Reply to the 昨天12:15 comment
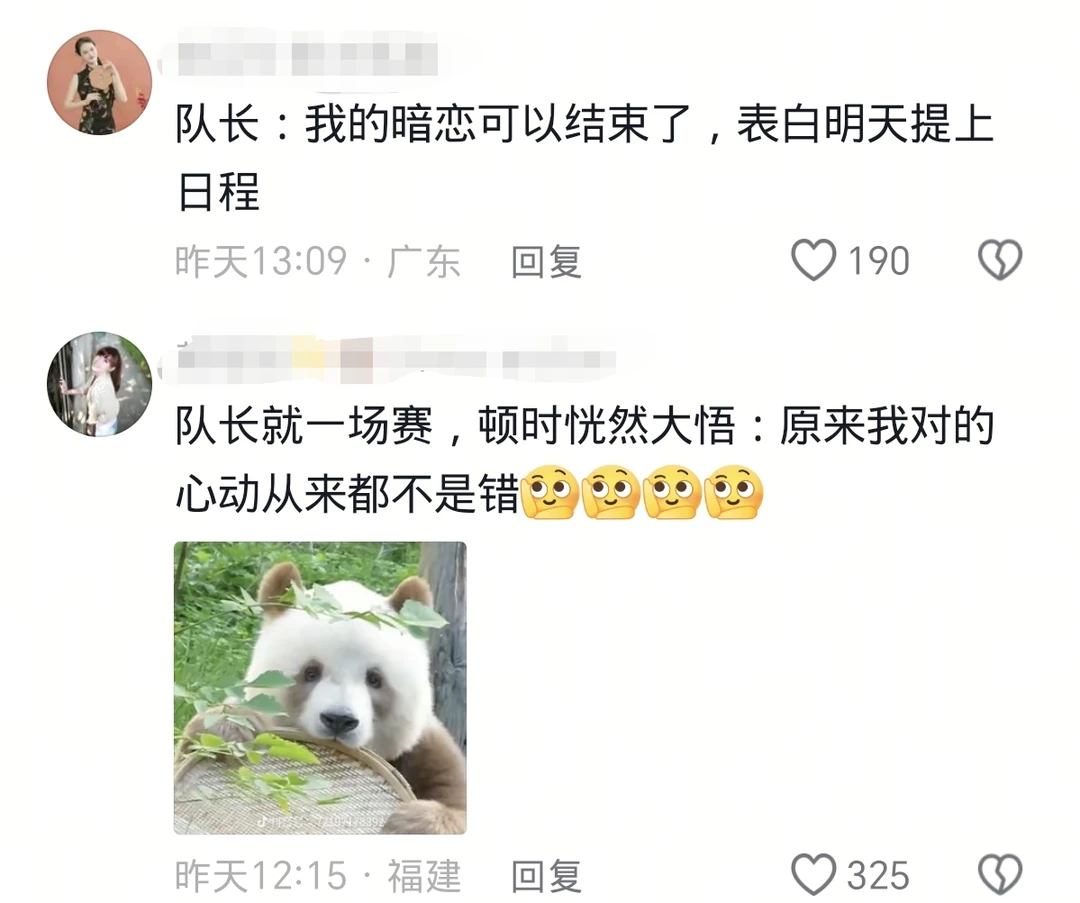This screenshot has width=1080, height=903. [546, 877]
